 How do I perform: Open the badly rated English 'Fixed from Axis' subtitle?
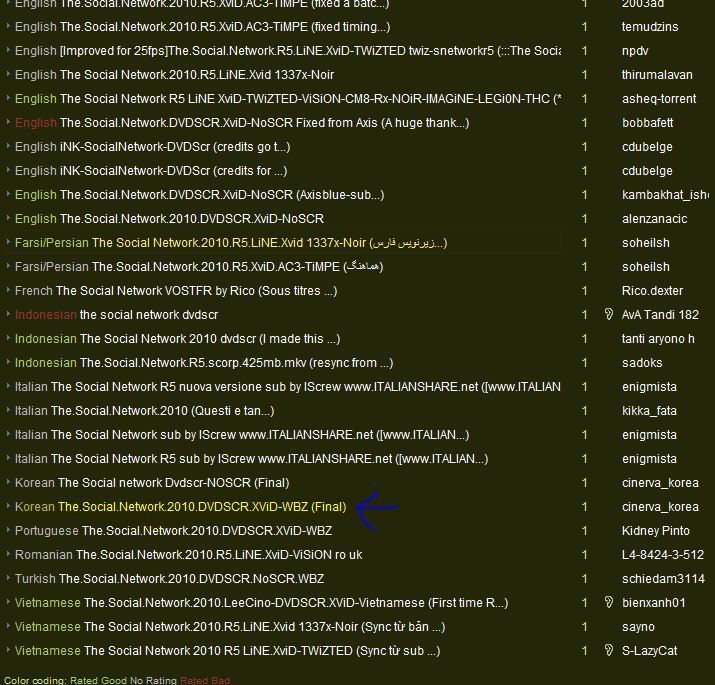[x=242, y=123]
